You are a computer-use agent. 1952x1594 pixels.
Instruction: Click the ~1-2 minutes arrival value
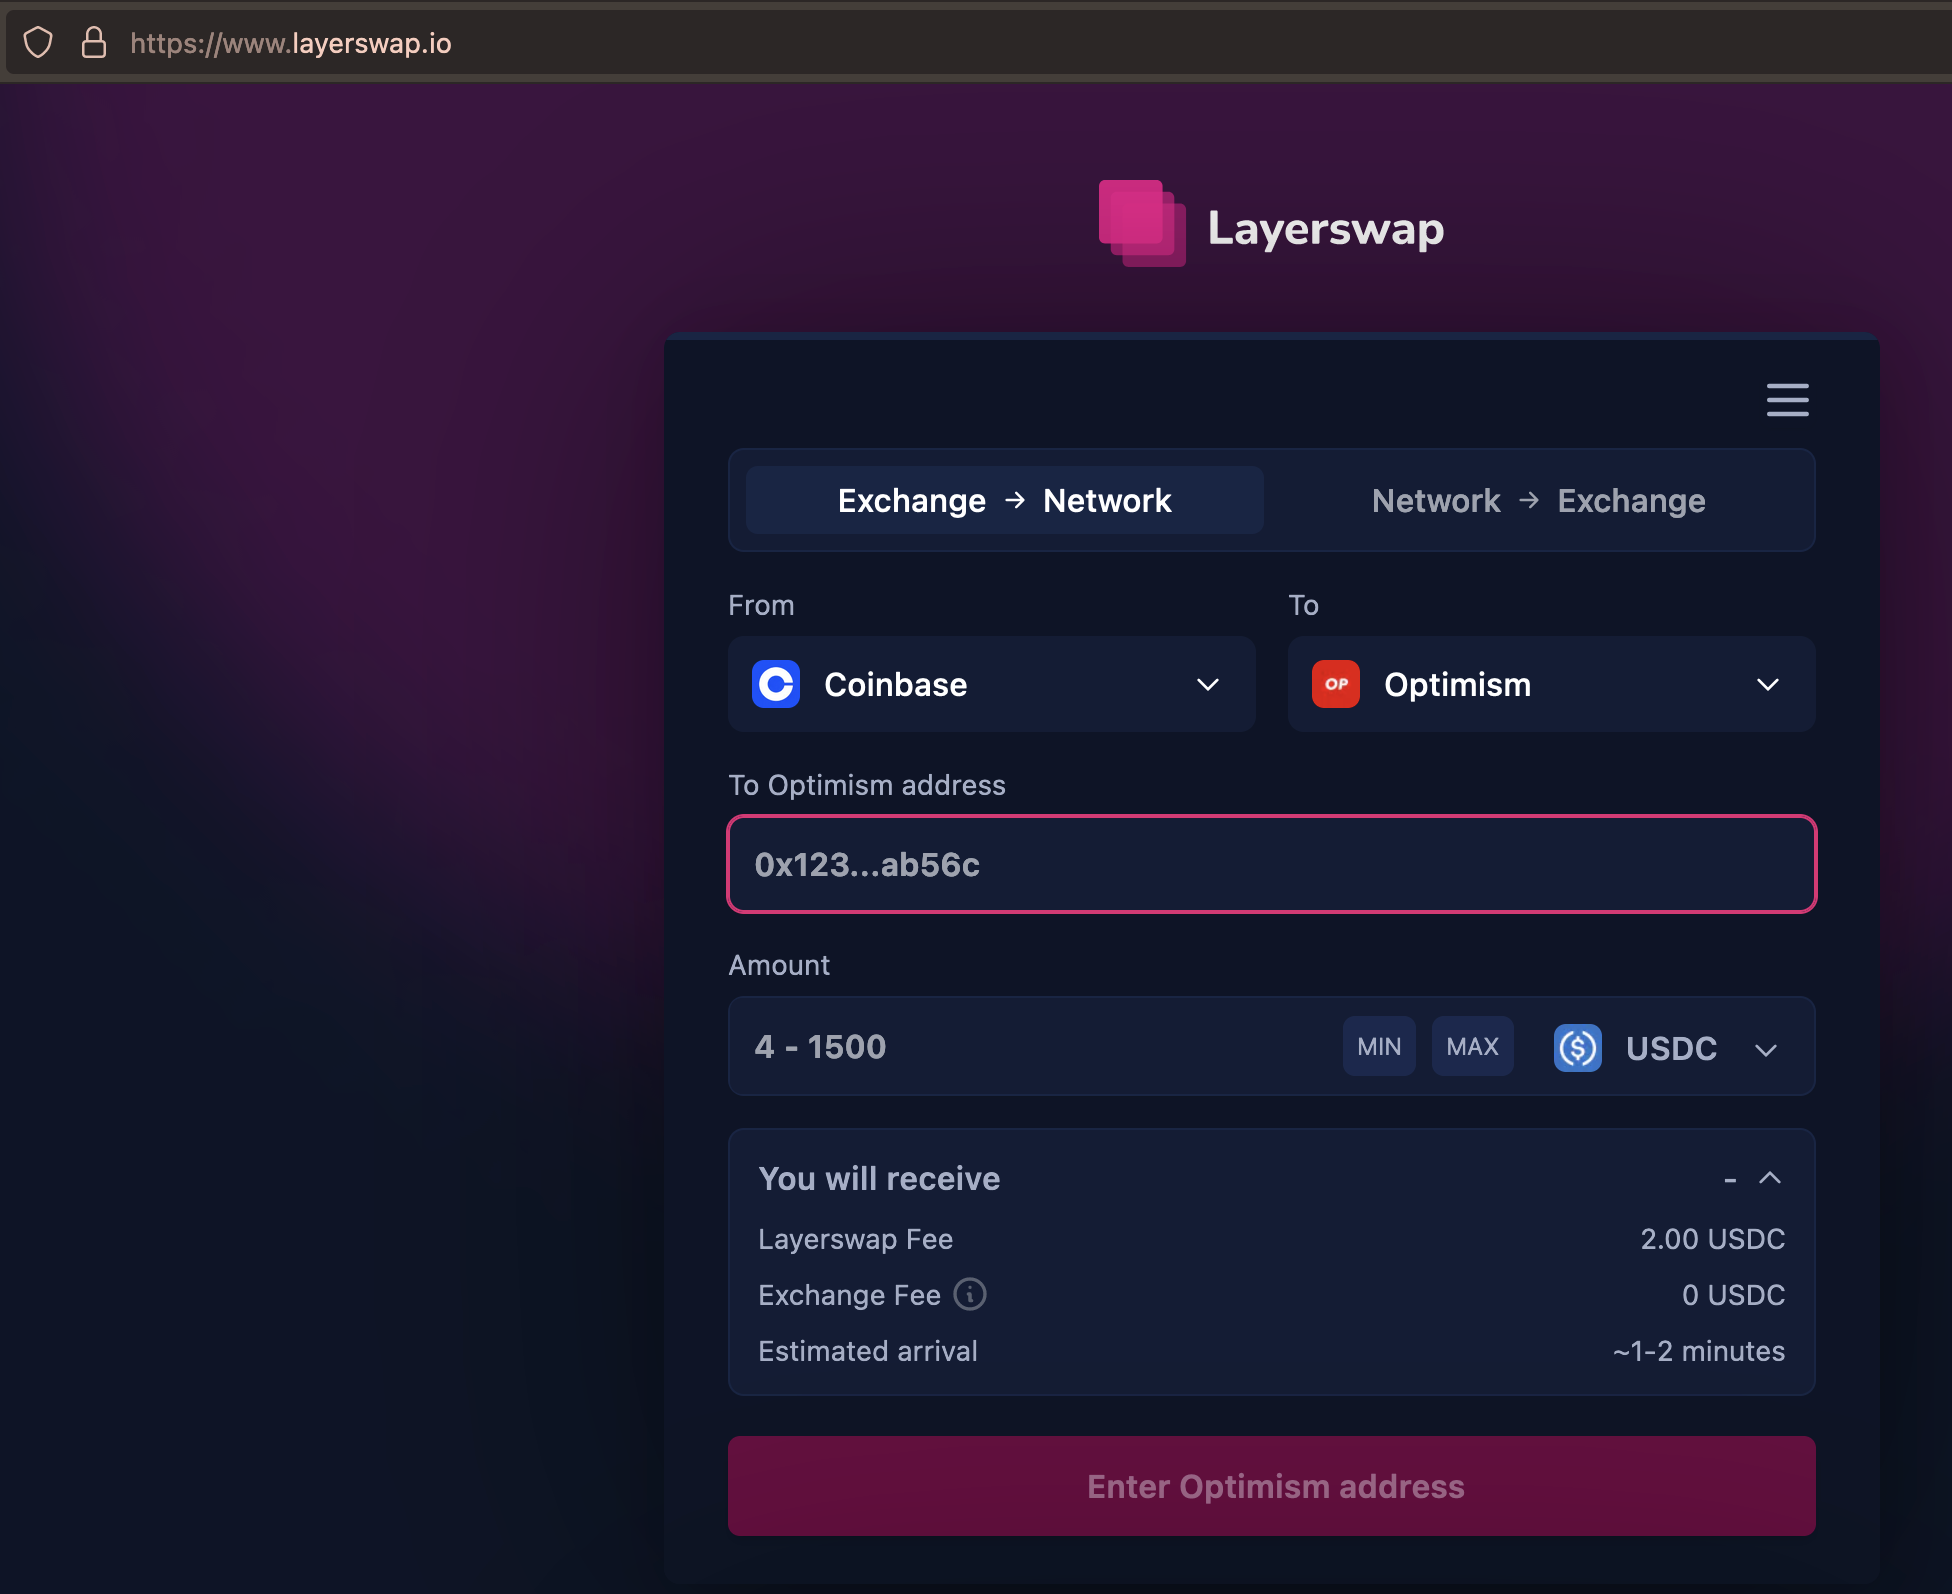[1699, 1351]
